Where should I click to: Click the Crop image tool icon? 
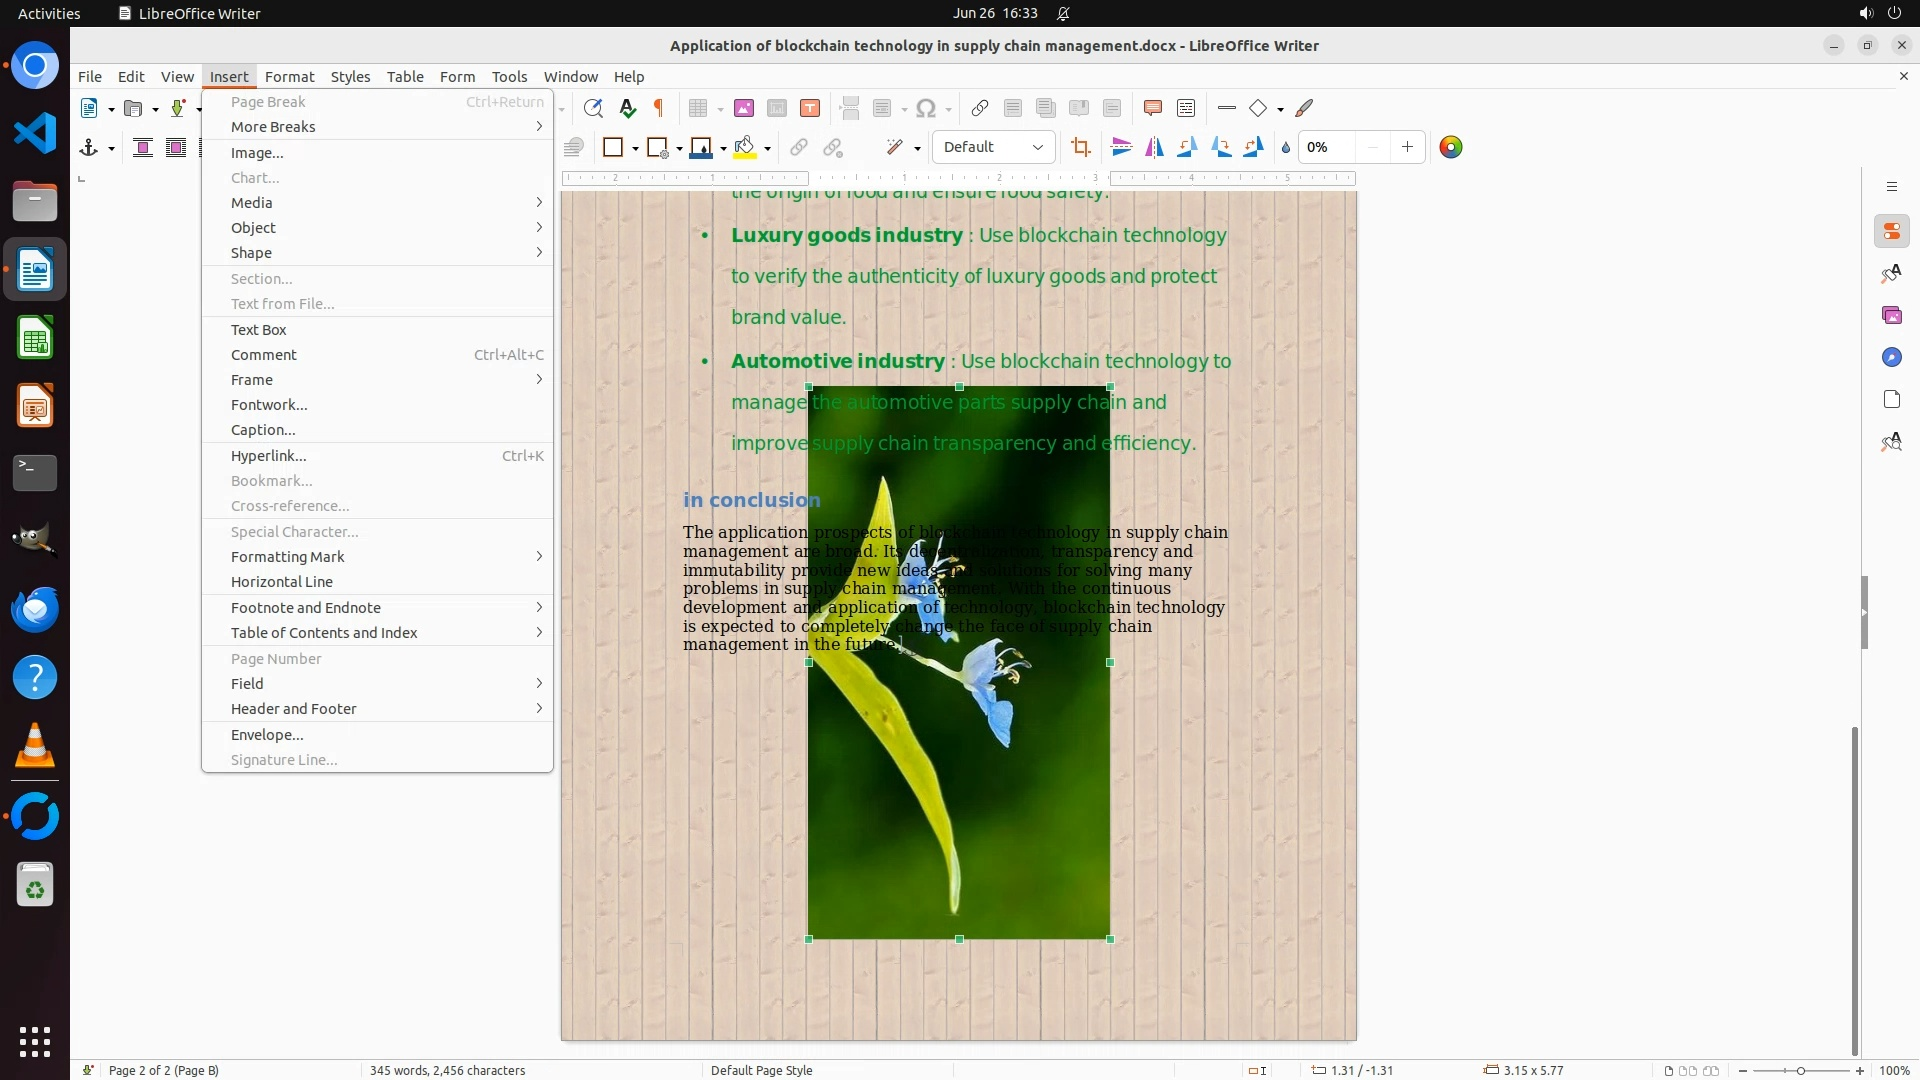click(1080, 148)
